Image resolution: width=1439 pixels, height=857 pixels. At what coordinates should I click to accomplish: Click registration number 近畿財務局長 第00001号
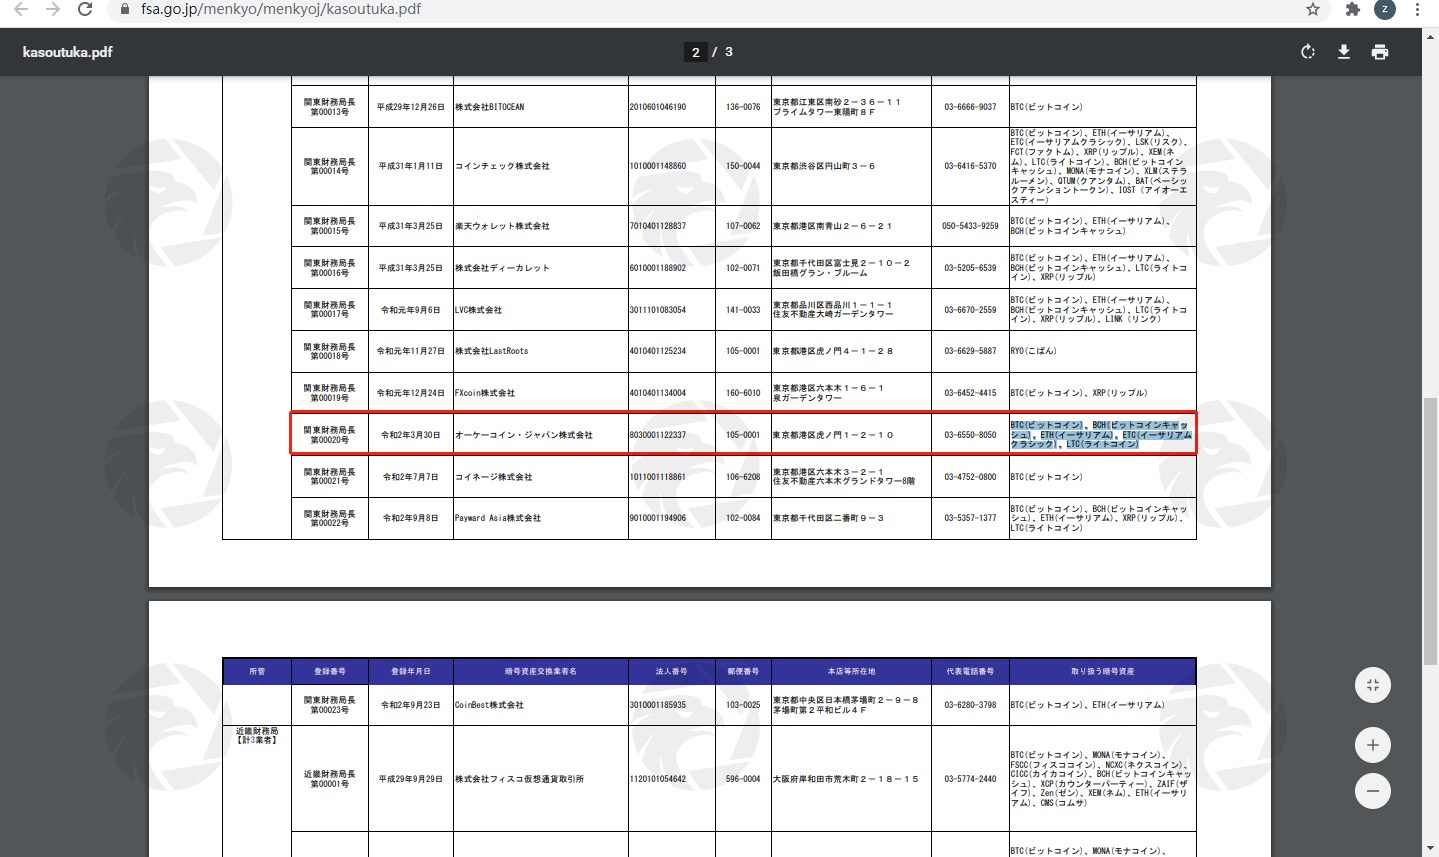(x=330, y=779)
